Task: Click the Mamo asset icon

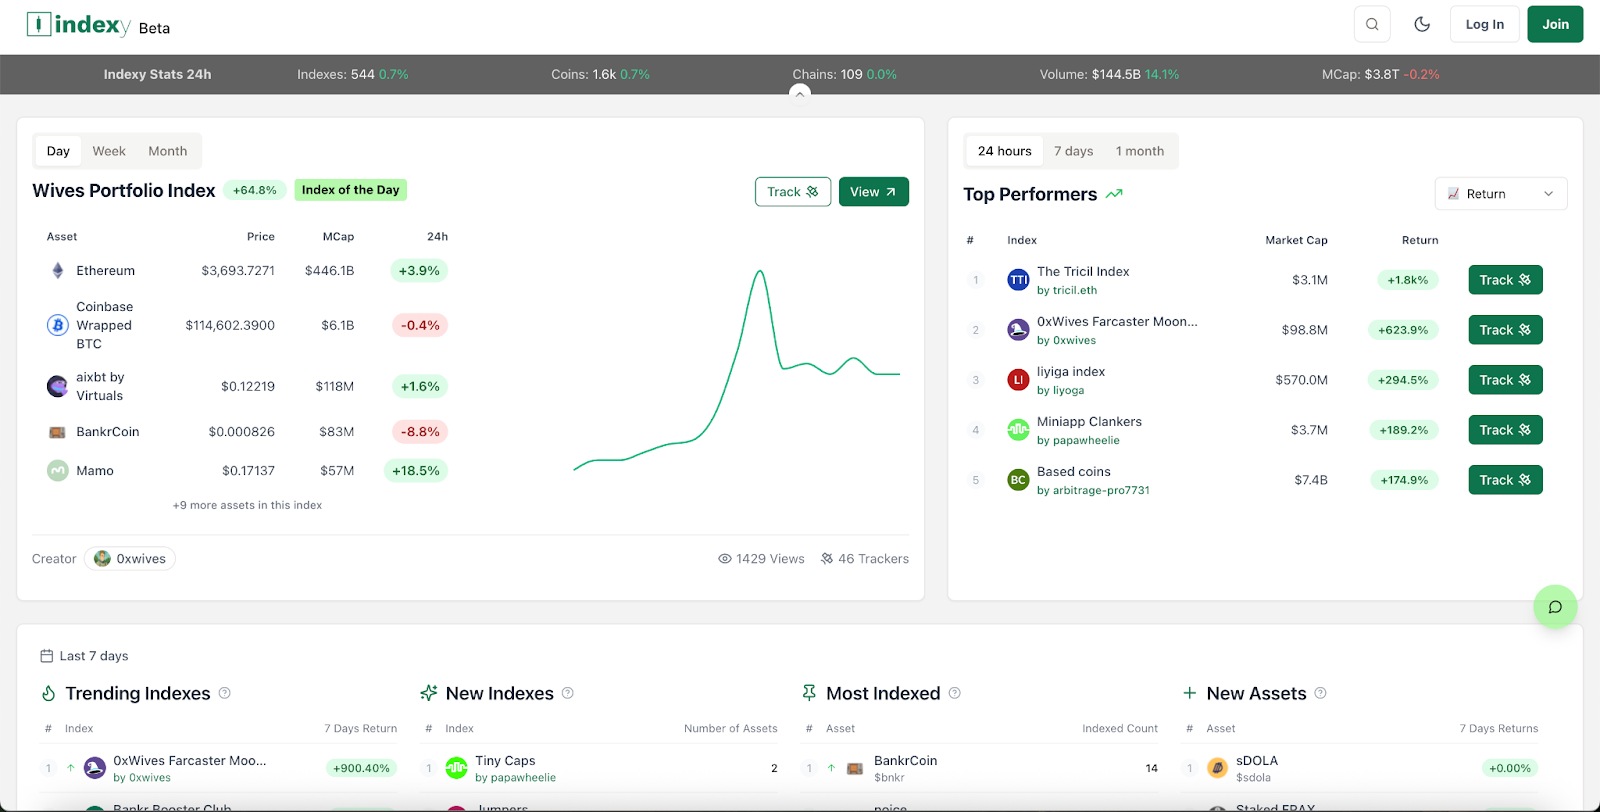Action: (58, 471)
